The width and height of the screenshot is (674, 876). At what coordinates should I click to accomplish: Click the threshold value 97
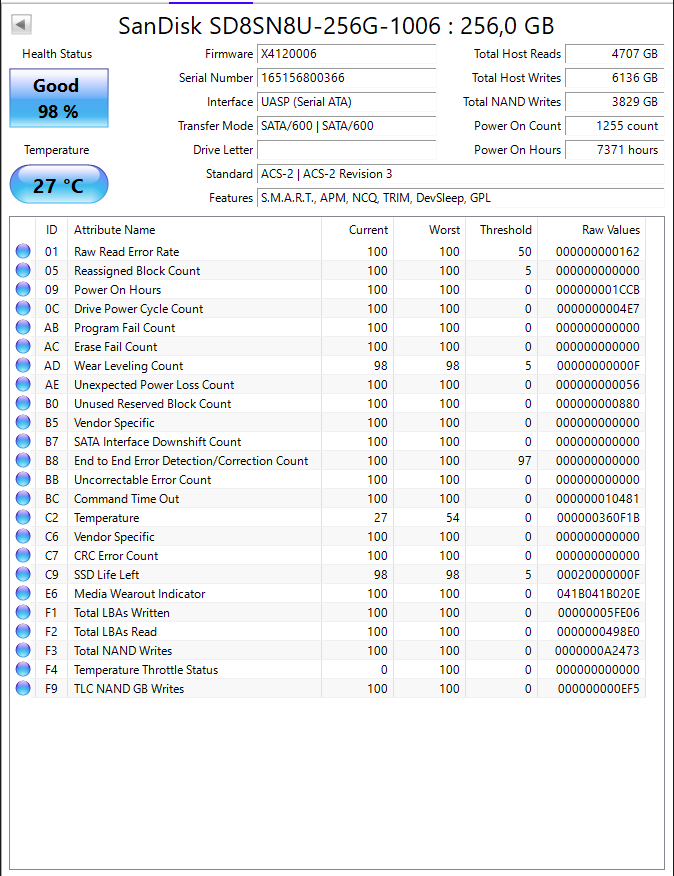point(524,461)
